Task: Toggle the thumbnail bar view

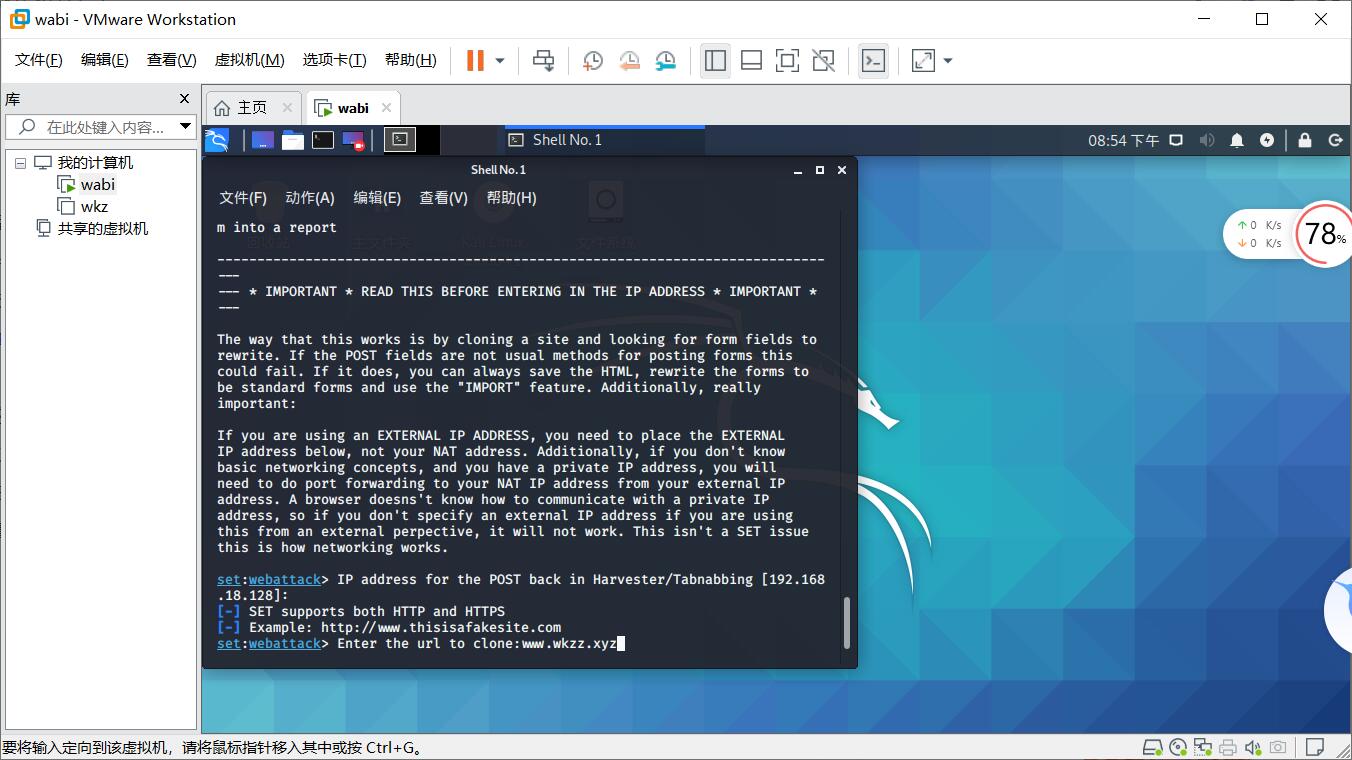Action: pyautogui.click(x=751, y=61)
